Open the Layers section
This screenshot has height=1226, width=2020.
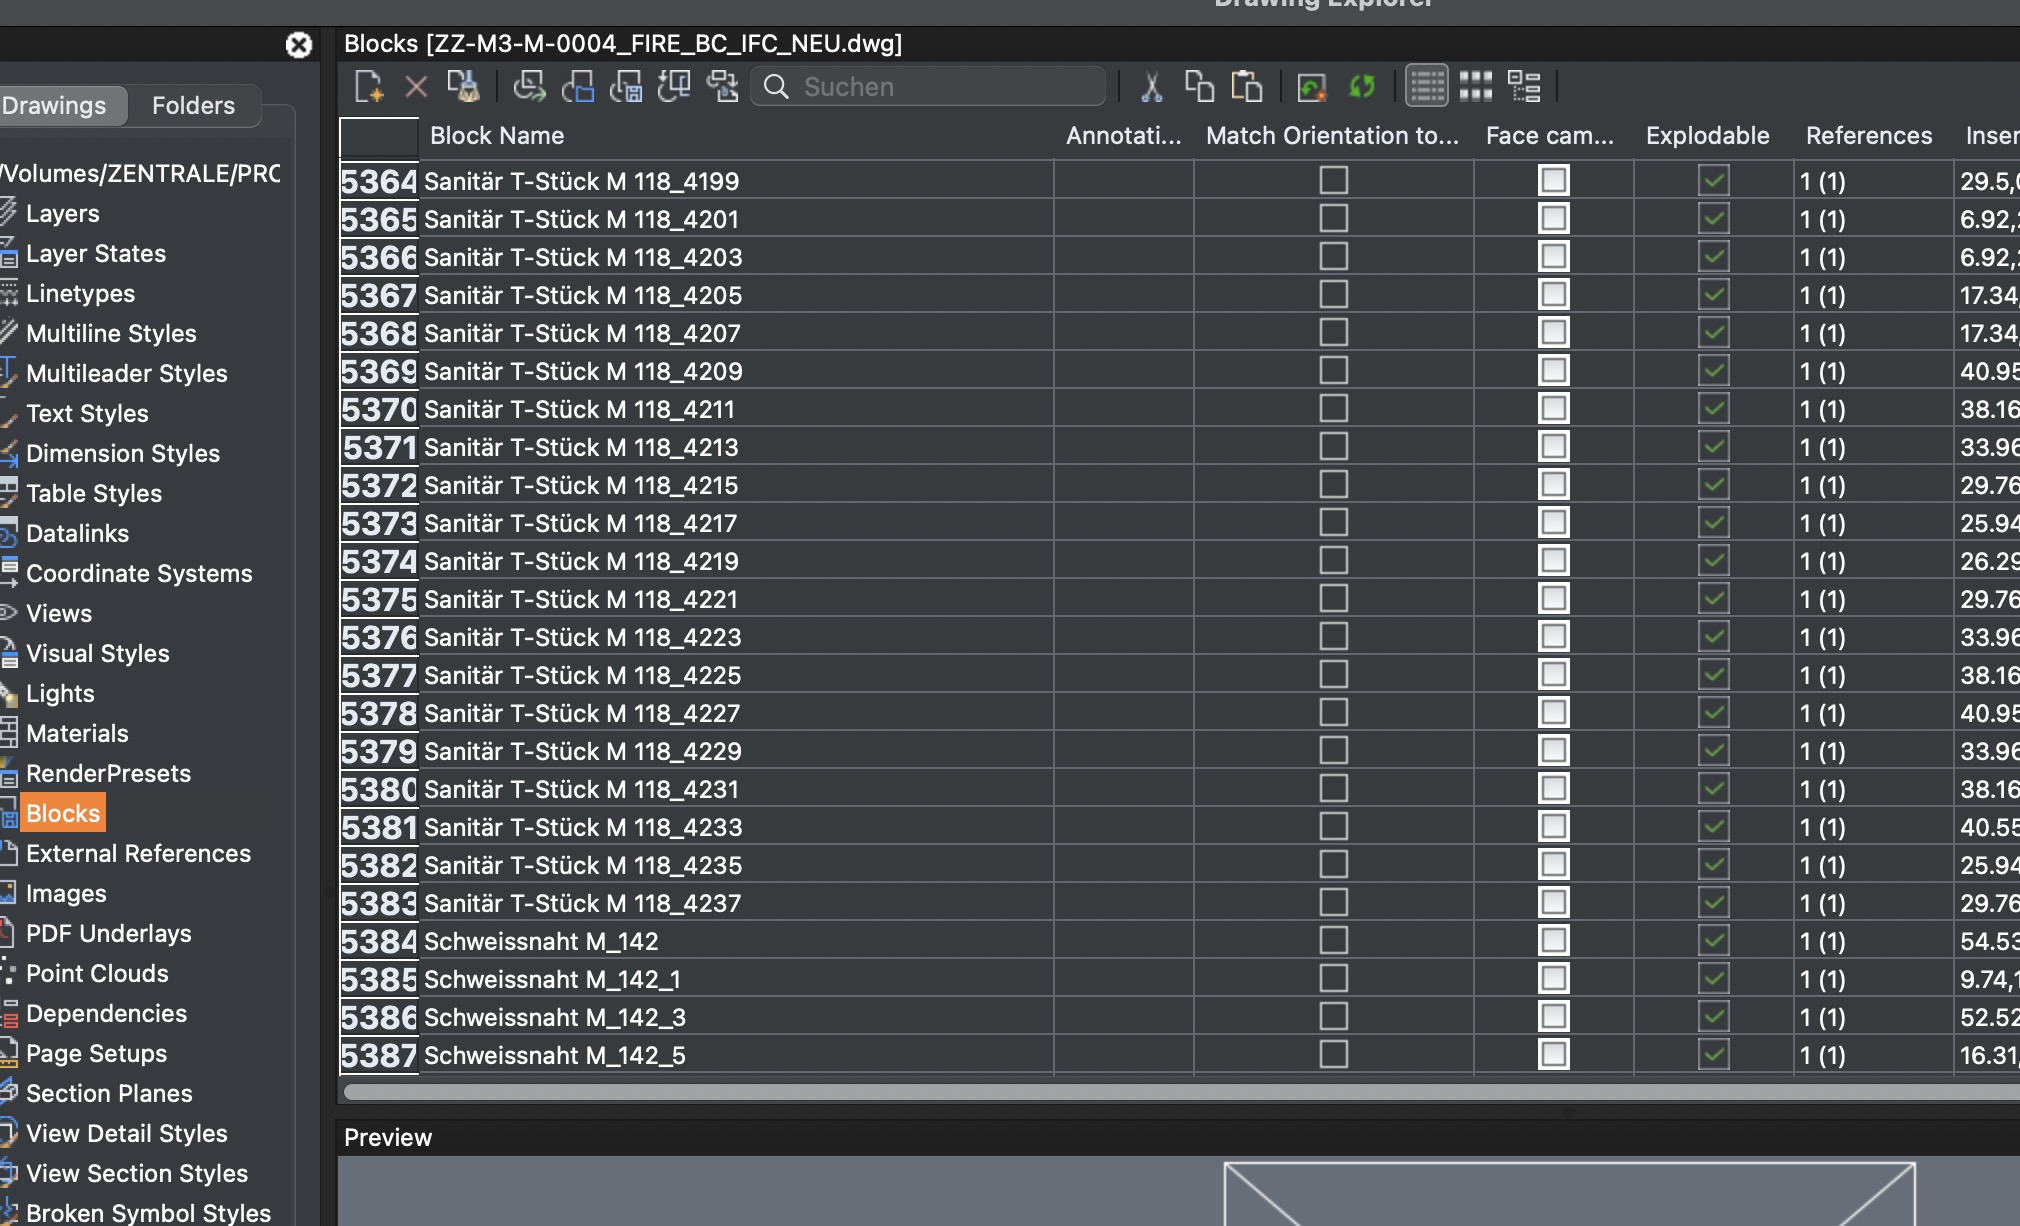pyautogui.click(x=63, y=213)
